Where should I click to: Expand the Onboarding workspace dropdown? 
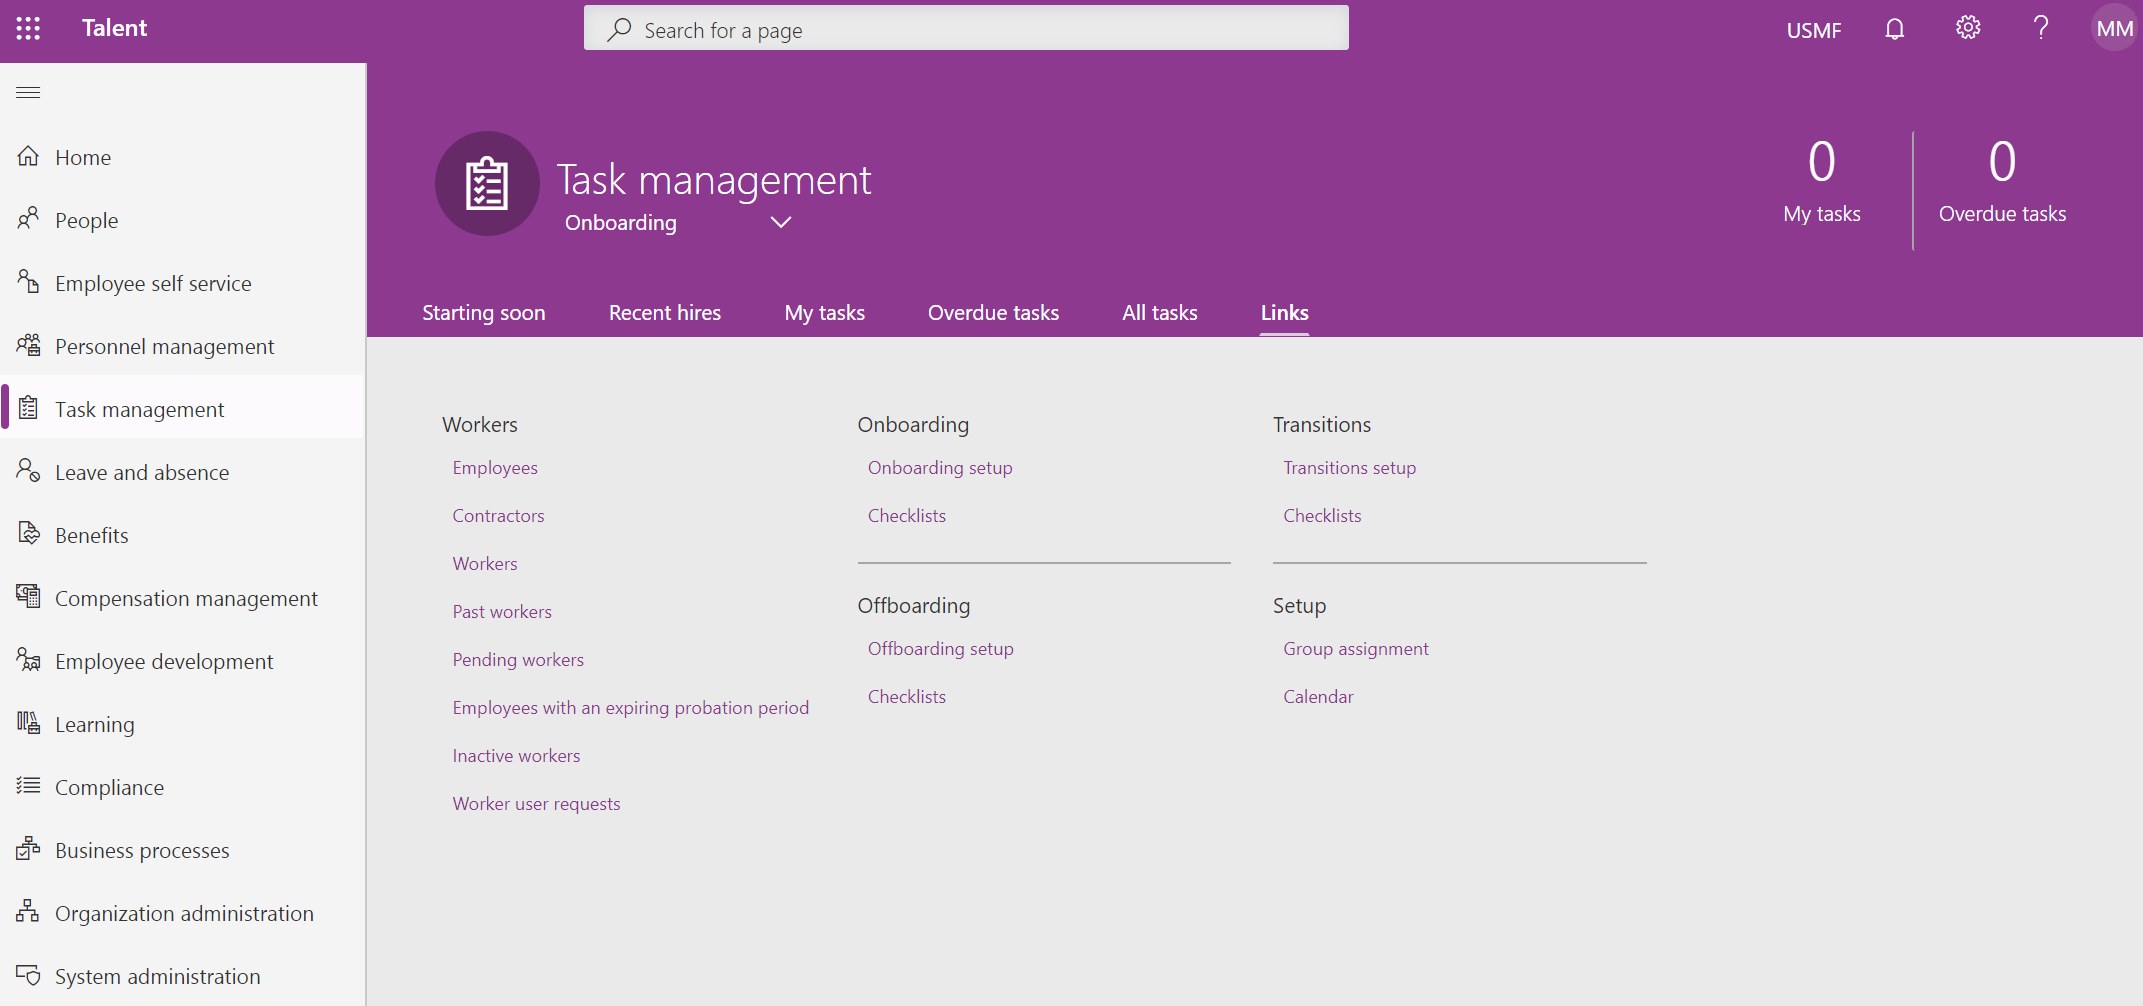pos(780,222)
